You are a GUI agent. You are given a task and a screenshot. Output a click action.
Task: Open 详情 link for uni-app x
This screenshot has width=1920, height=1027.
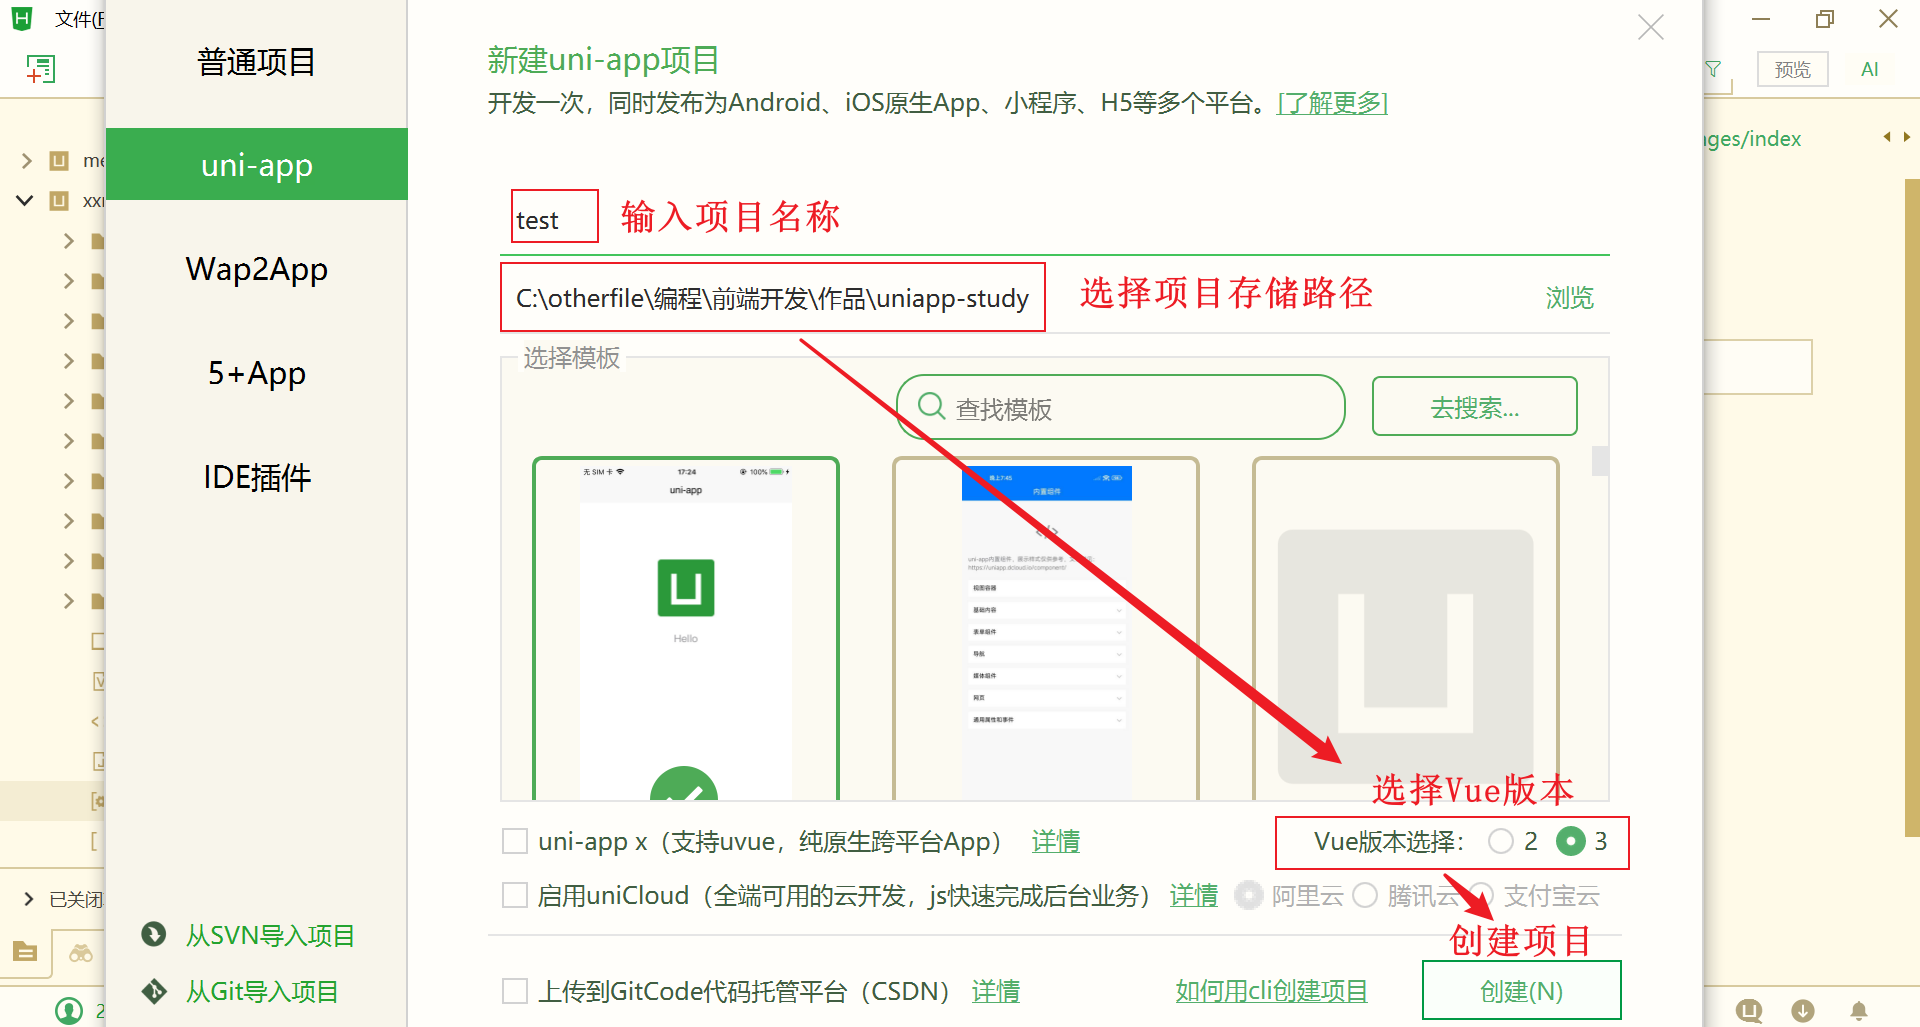click(x=1056, y=842)
